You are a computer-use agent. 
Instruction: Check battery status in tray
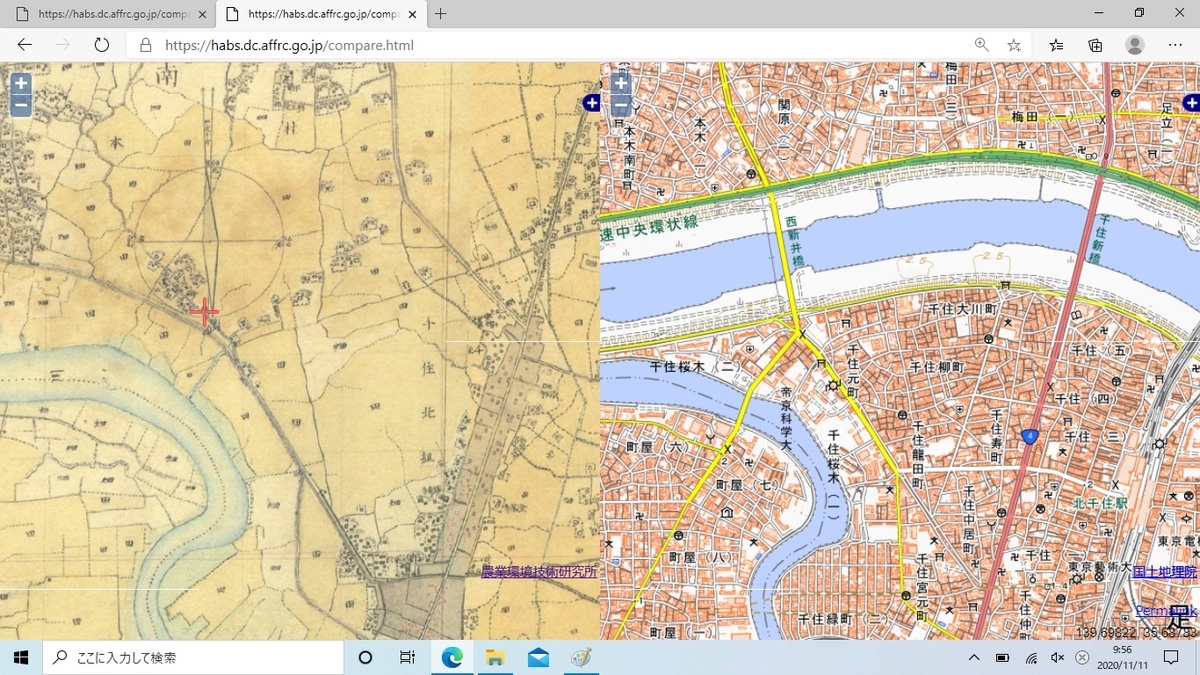1003,657
